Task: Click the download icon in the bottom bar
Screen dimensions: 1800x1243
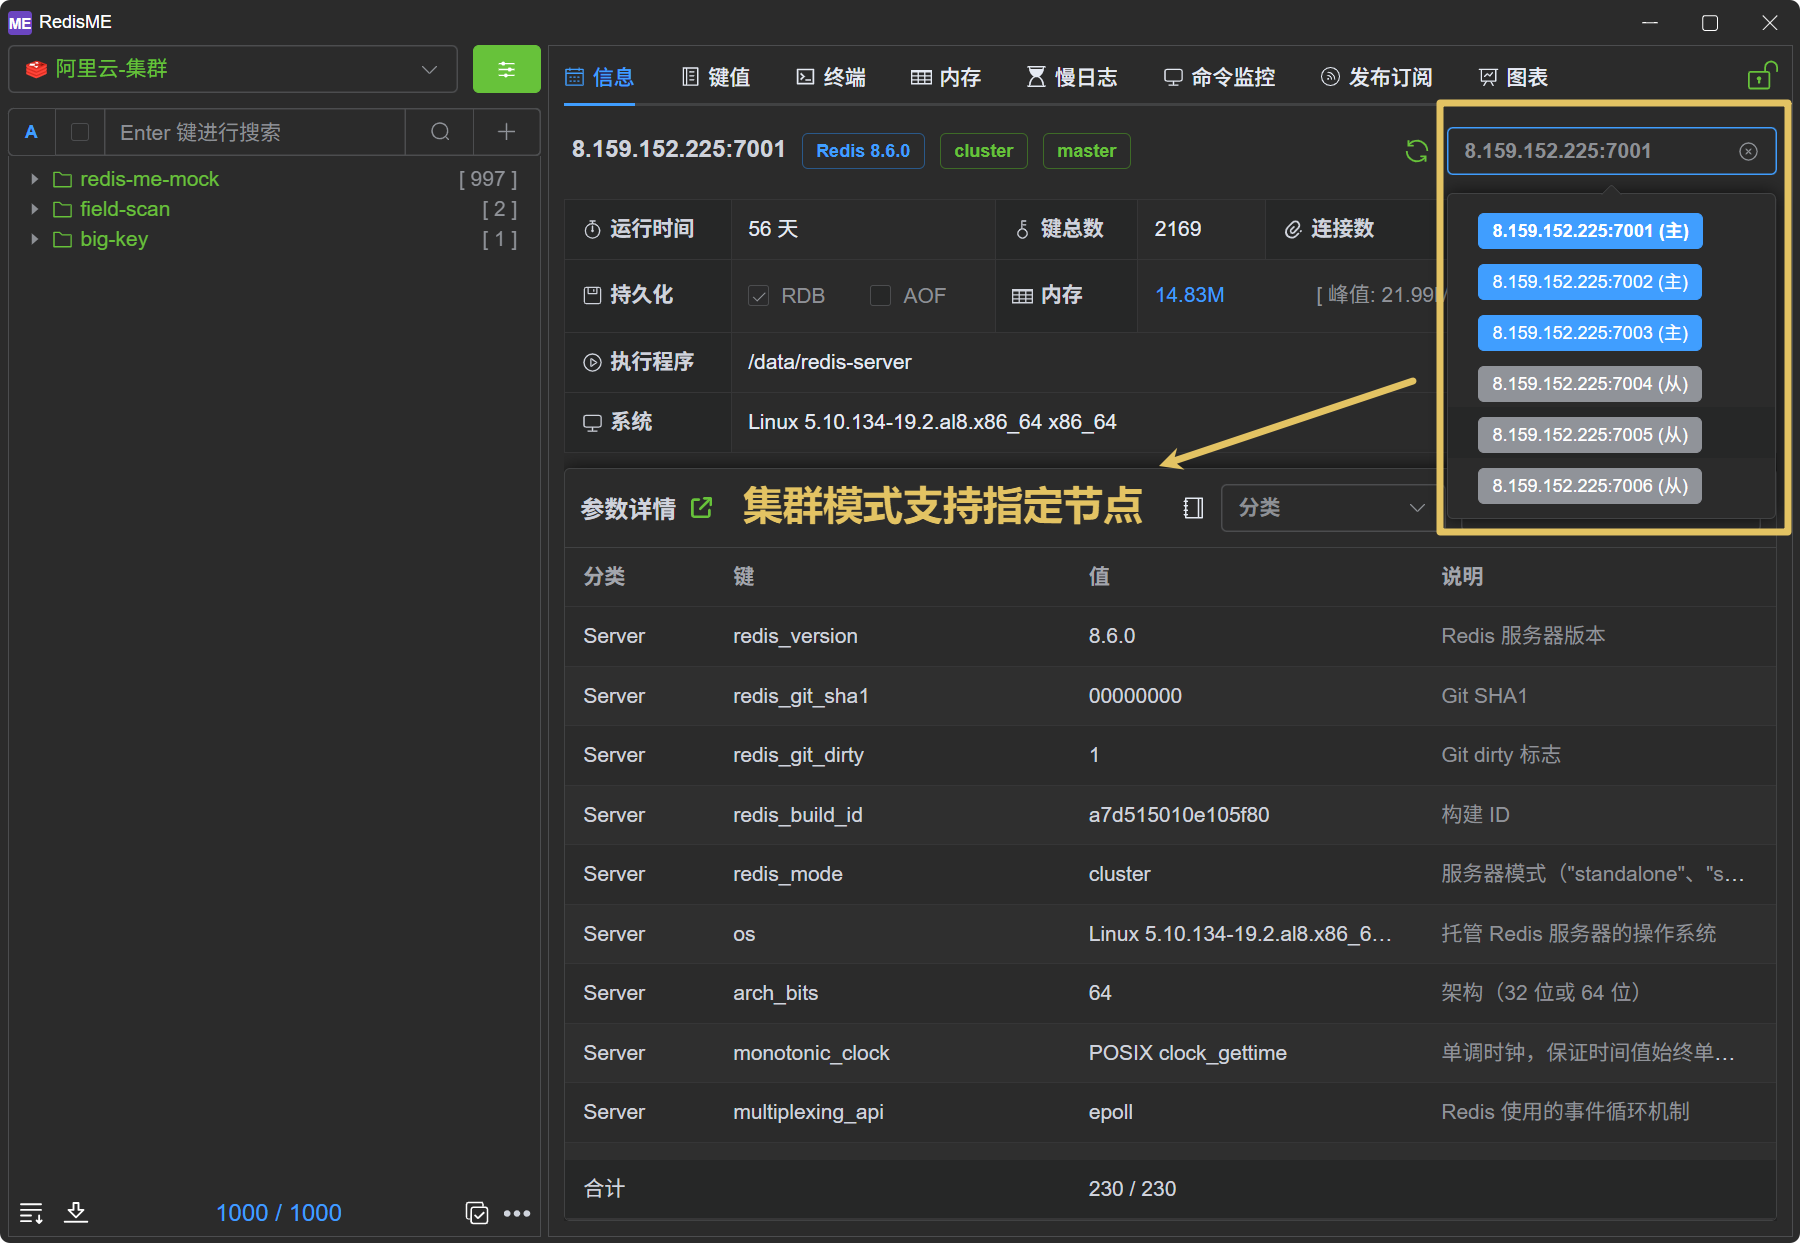Action: point(76,1213)
